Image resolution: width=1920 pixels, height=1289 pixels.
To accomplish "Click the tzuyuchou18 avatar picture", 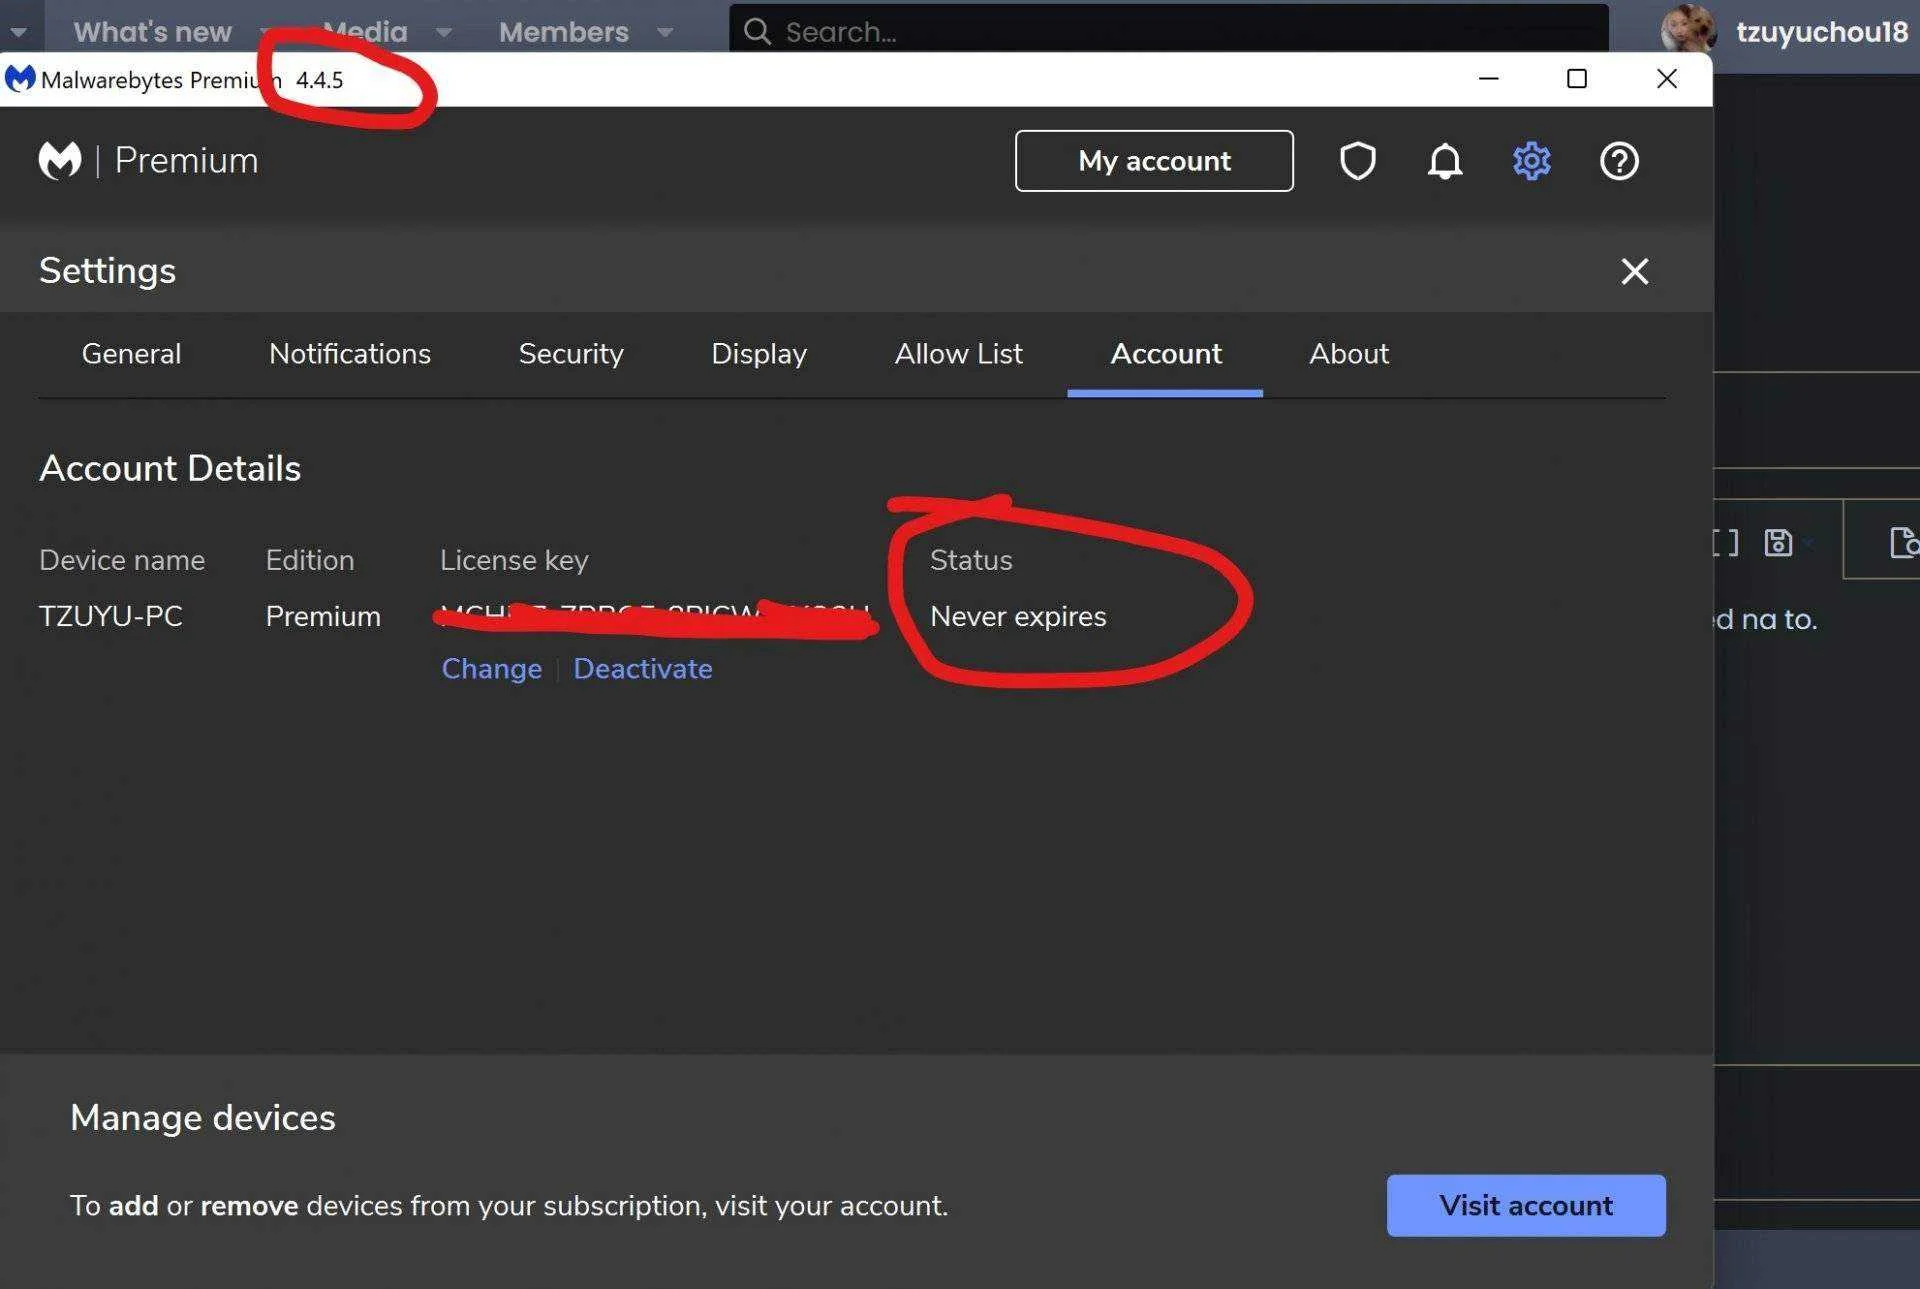I will click(1688, 29).
